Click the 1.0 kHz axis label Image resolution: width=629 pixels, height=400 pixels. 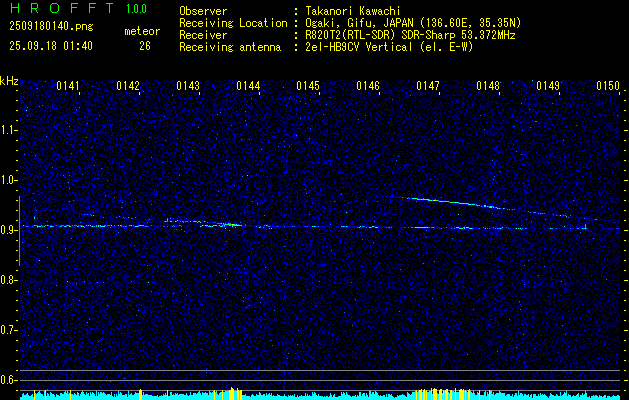9,180
